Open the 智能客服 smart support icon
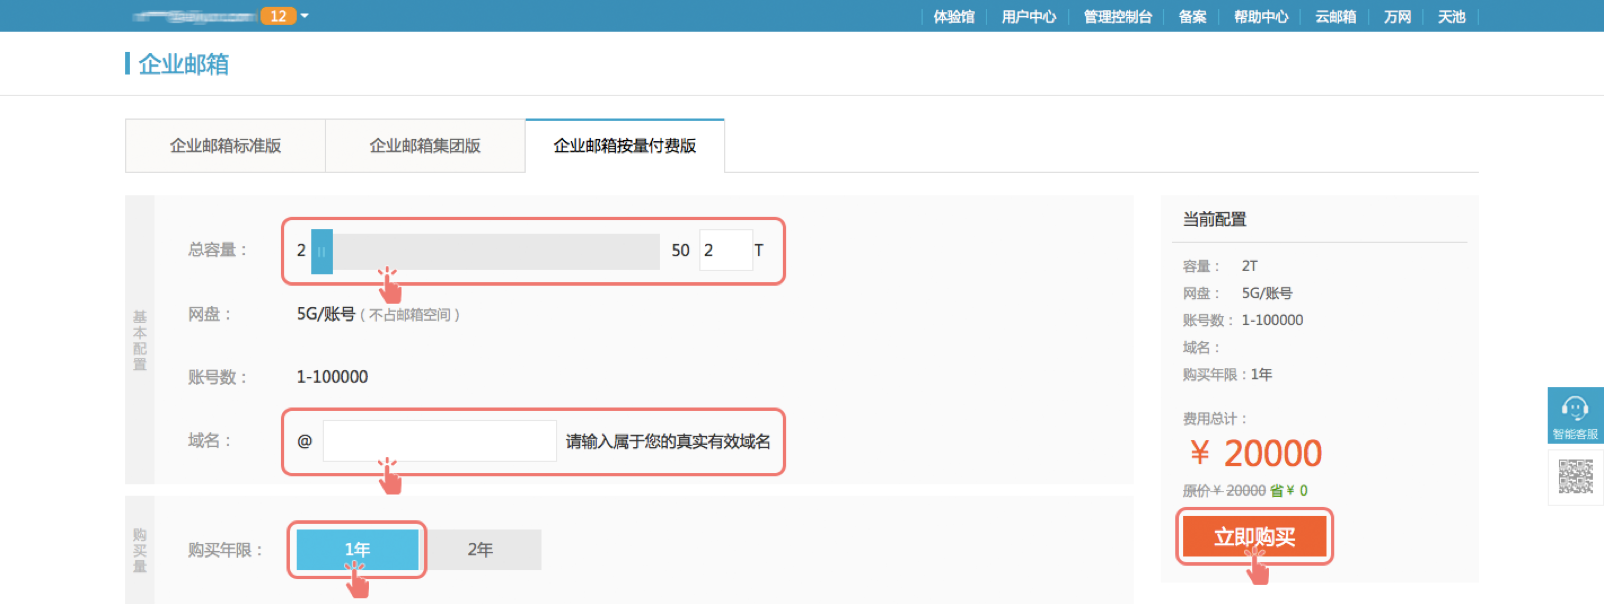 [x=1575, y=414]
